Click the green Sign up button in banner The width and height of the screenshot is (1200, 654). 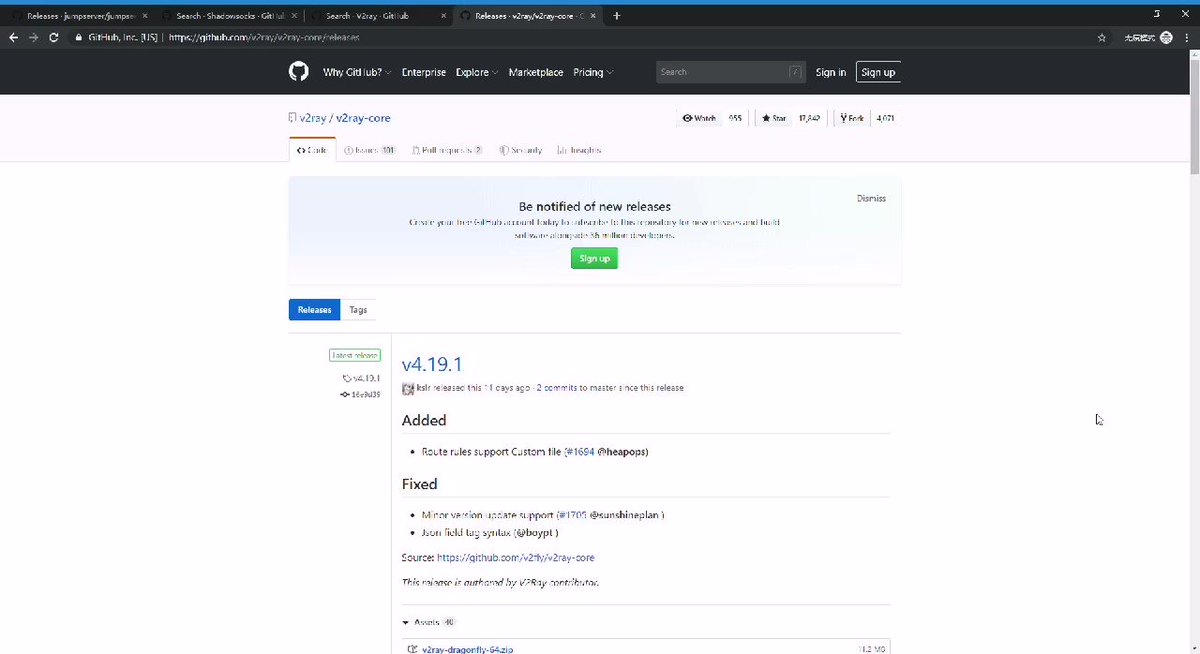tap(595, 258)
